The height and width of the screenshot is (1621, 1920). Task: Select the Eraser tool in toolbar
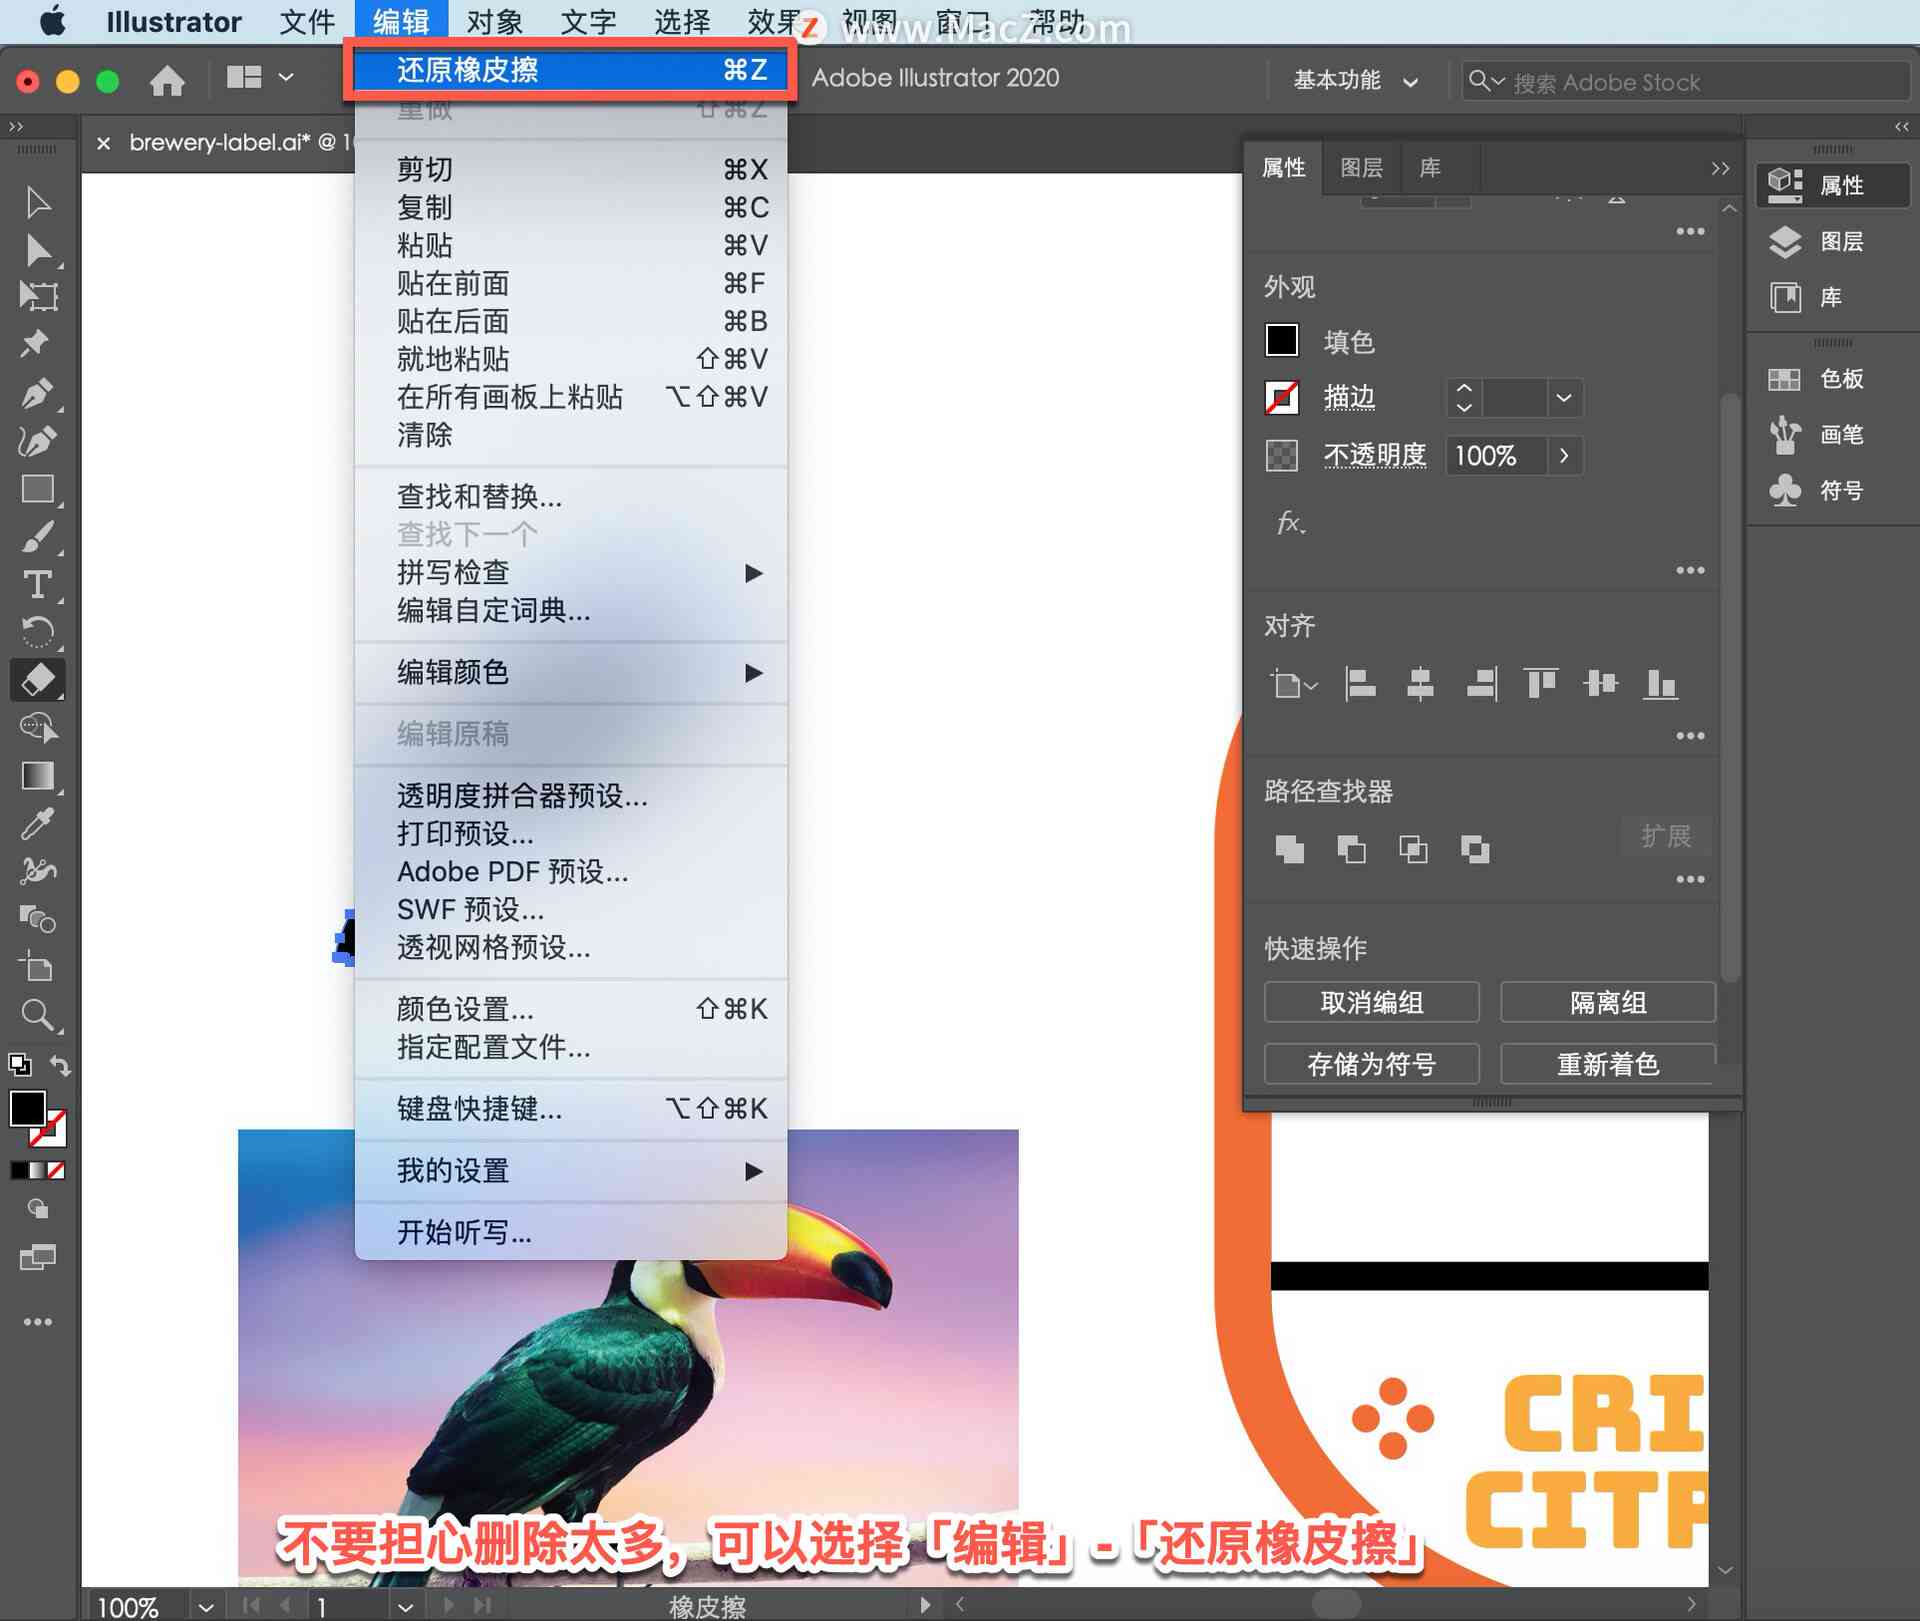[35, 677]
